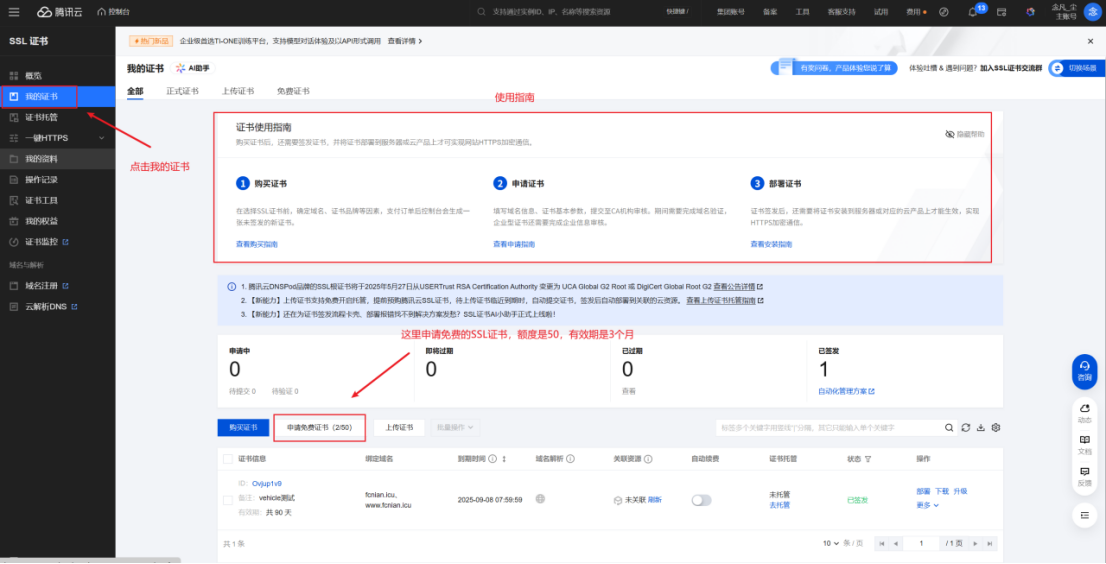Click the card icon next to the bell

1002,12
